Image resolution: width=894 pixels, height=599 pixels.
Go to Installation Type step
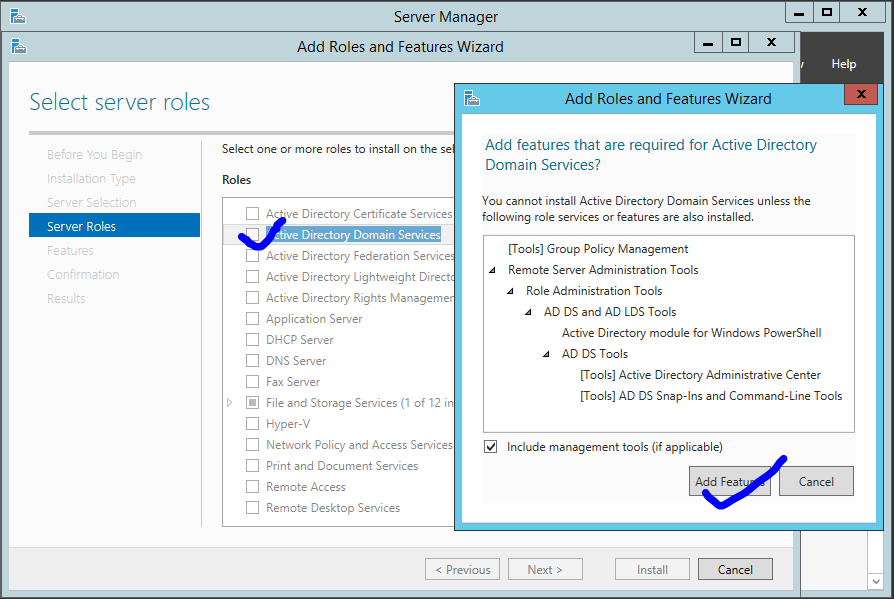91,178
